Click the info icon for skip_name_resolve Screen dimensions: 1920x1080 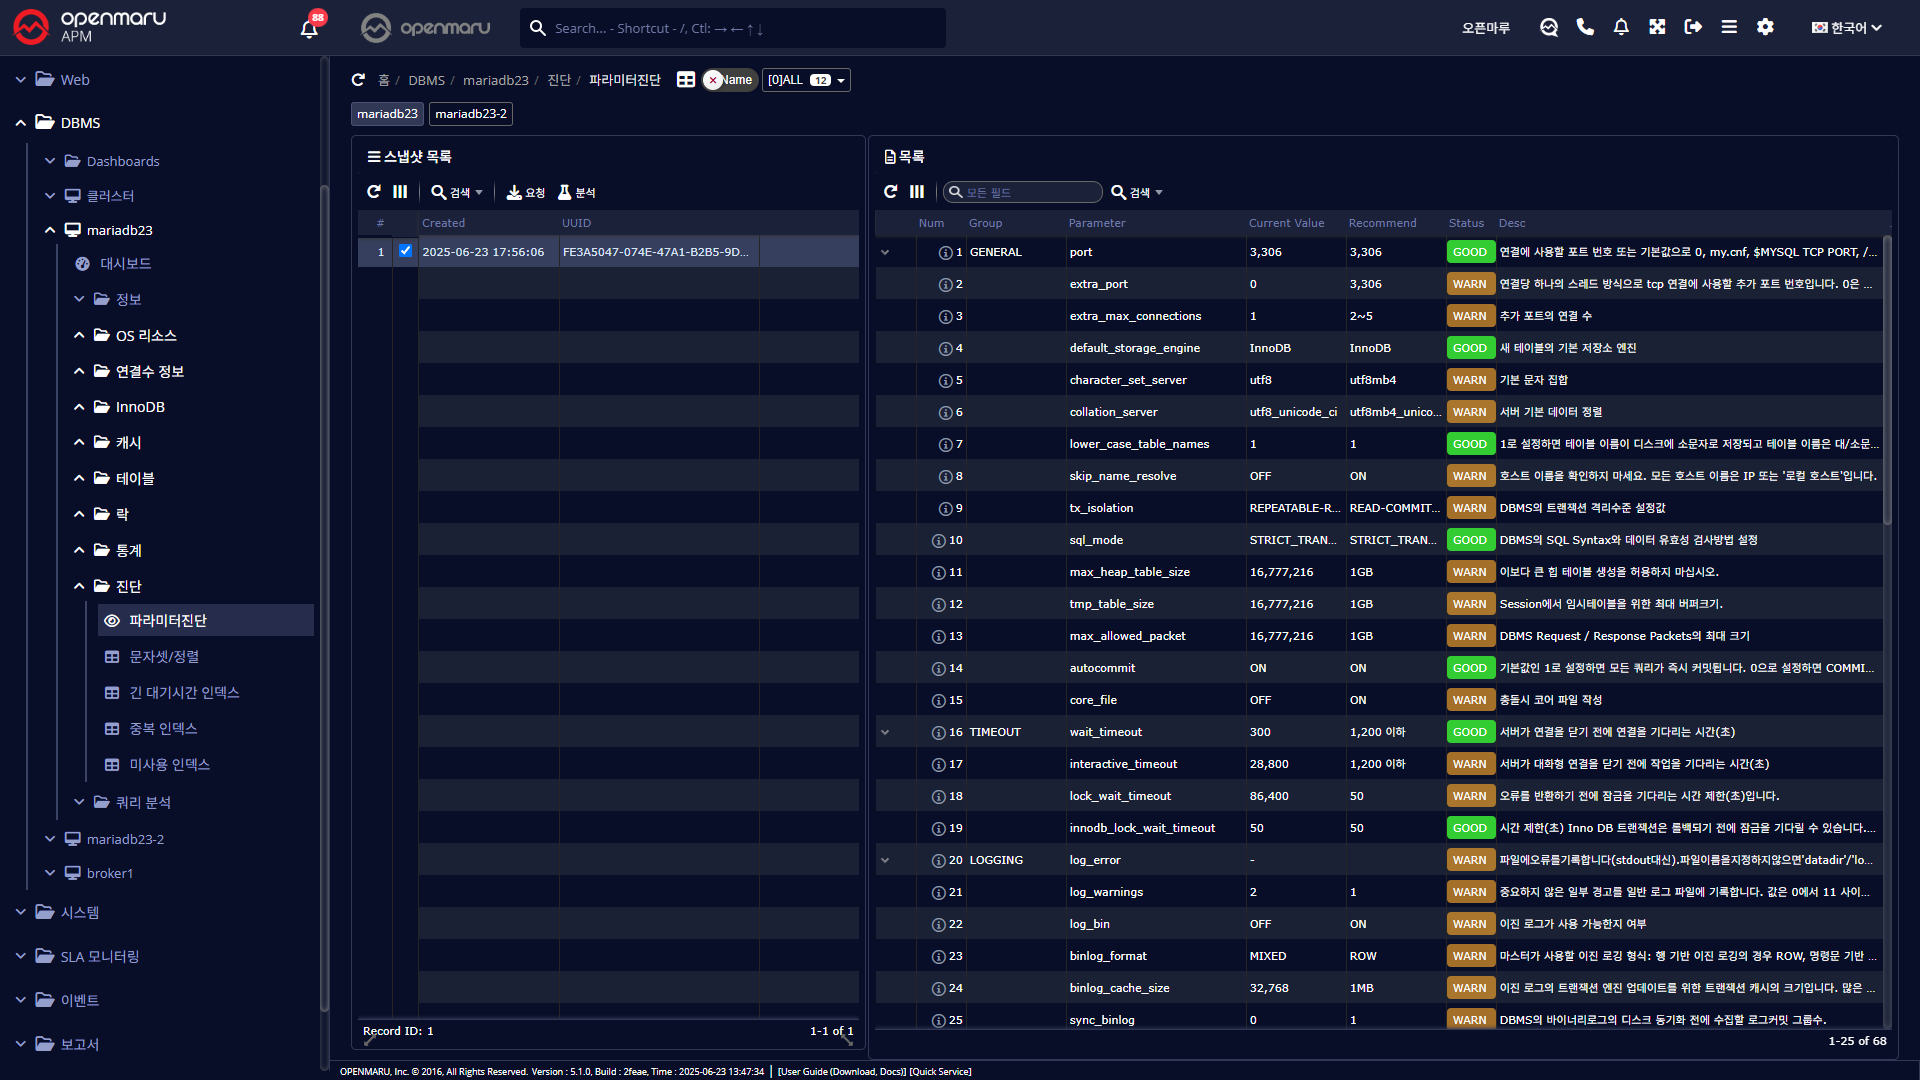(945, 477)
